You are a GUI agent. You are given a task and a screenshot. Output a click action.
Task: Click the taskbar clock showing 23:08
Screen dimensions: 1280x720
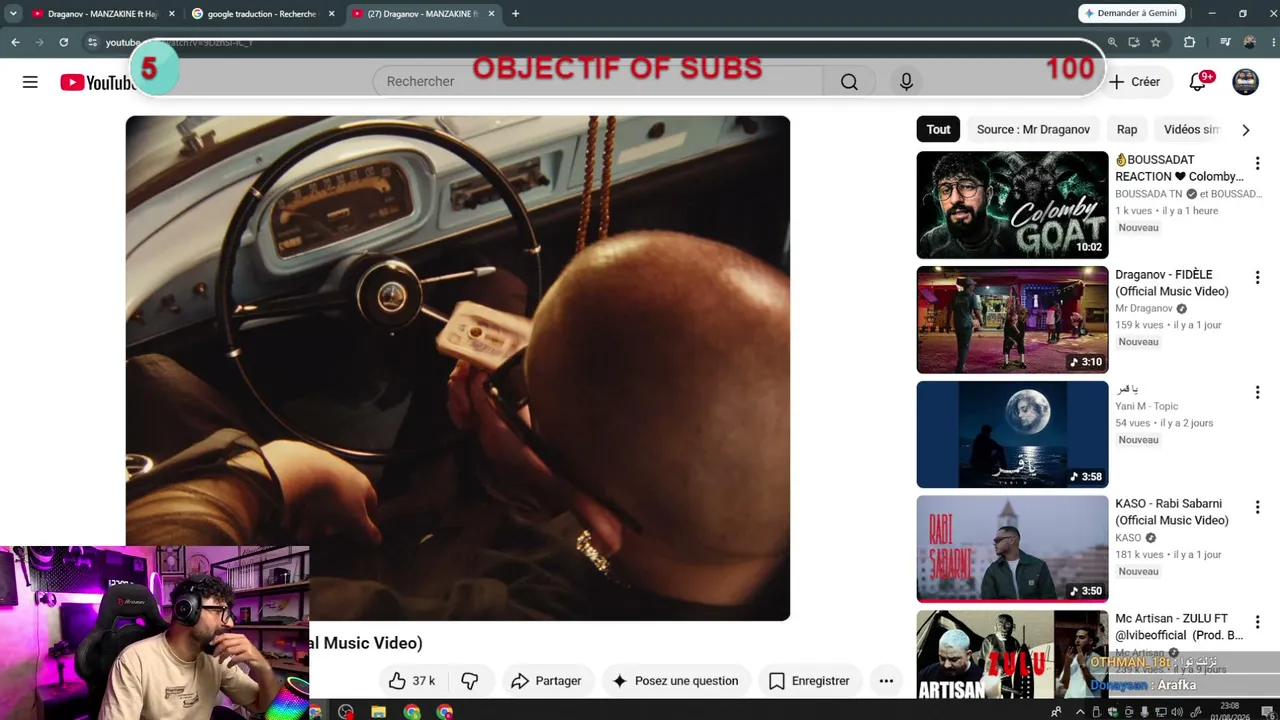pos(1230,712)
